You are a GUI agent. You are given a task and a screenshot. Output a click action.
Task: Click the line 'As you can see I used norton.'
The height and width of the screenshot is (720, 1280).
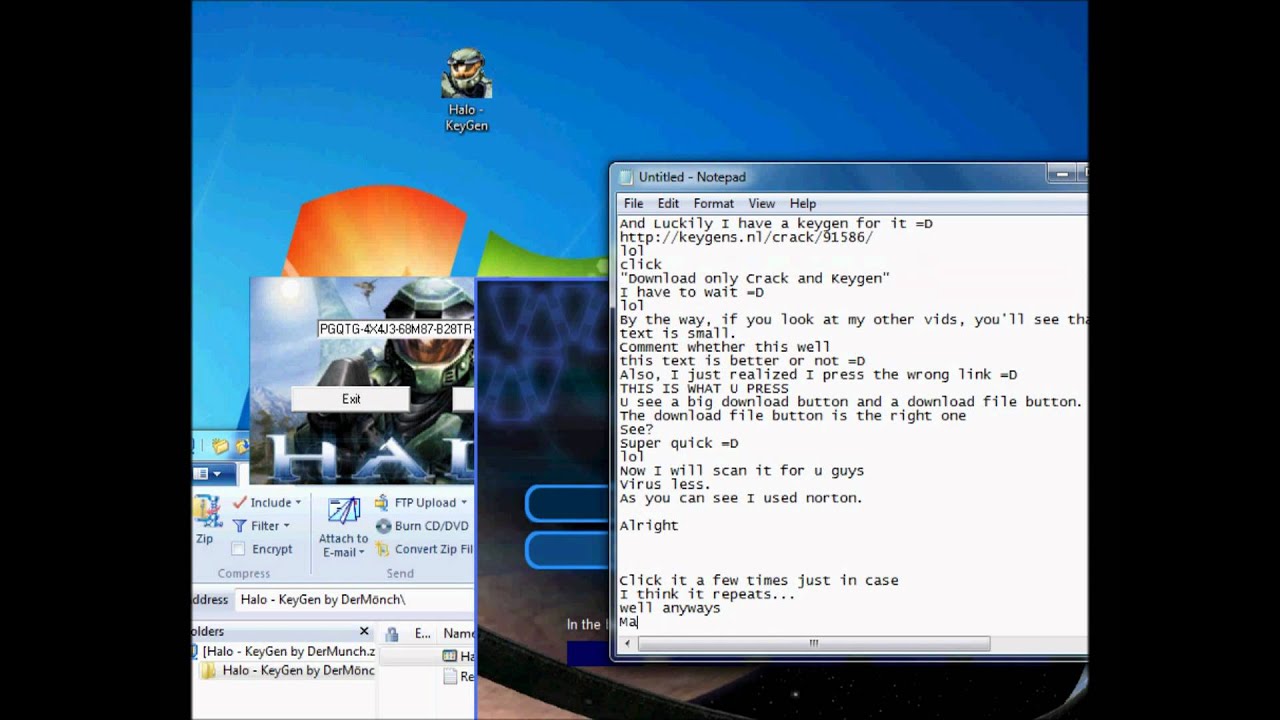click(x=740, y=498)
